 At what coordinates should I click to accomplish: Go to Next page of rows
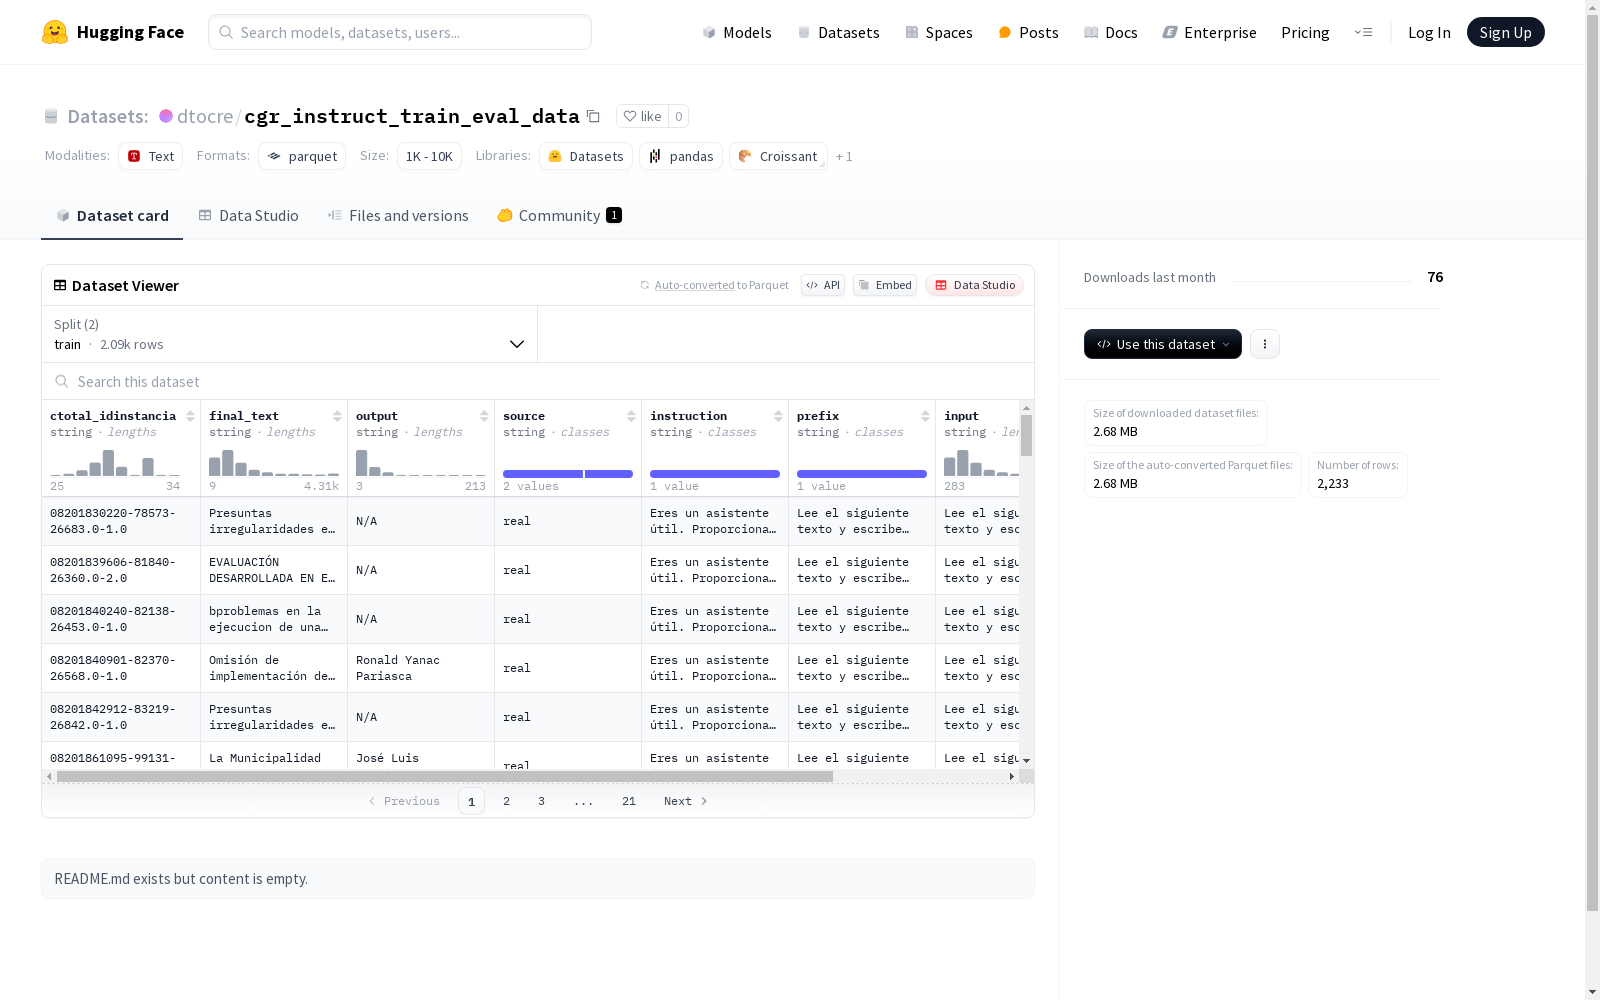(x=686, y=801)
